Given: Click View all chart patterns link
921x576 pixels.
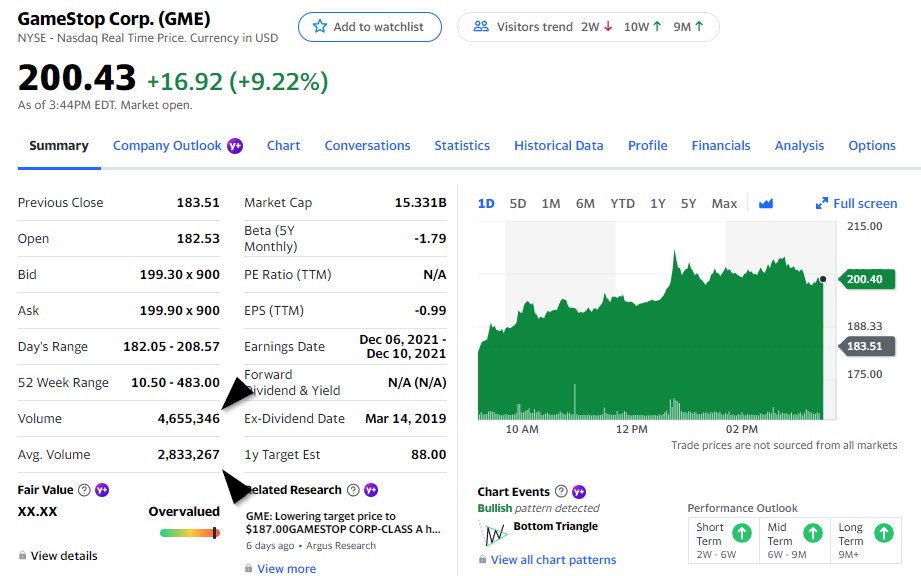Looking at the screenshot, I should coord(554,560).
